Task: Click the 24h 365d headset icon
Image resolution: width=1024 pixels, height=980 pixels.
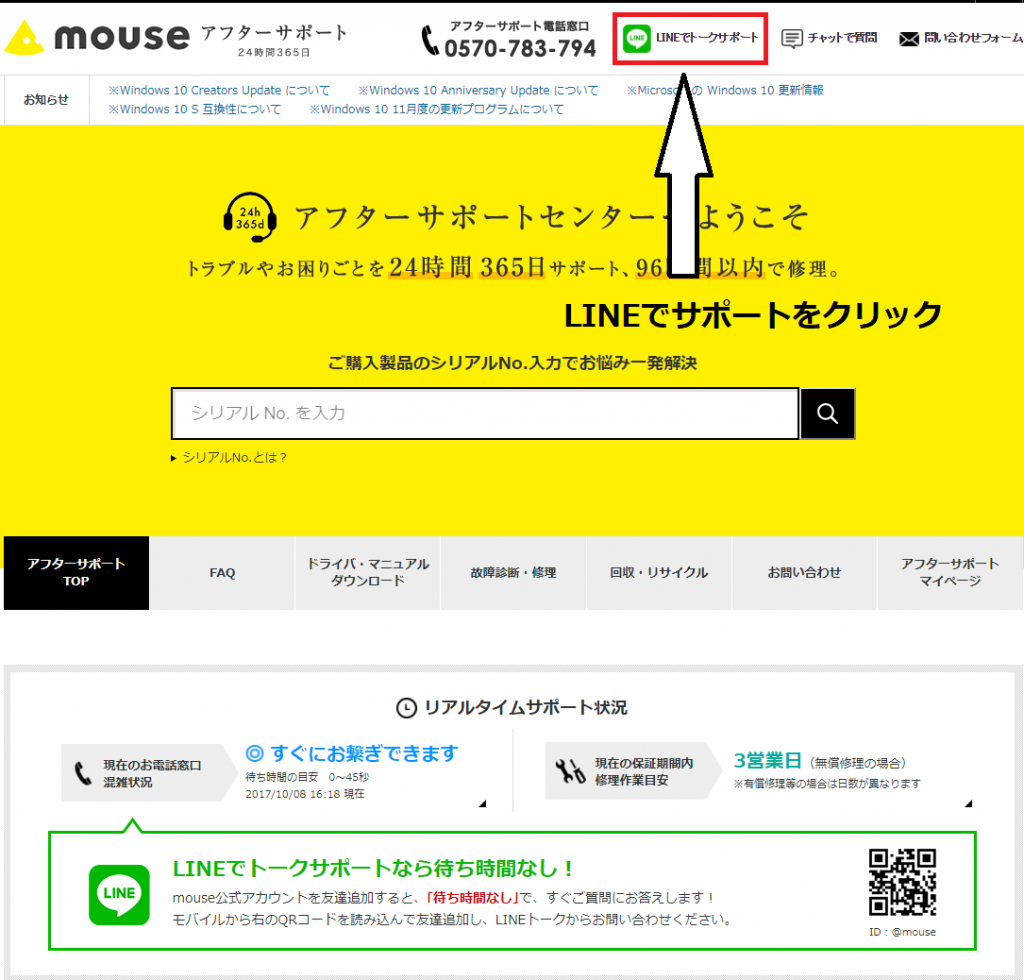Action: (249, 217)
